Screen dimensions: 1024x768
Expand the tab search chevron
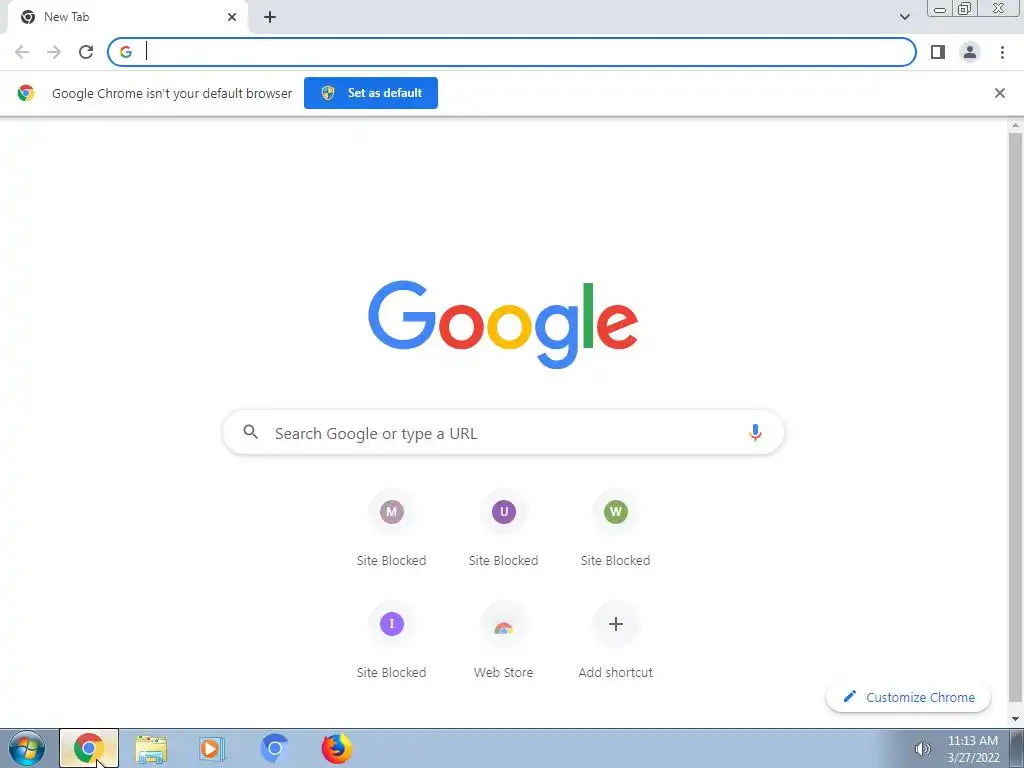pos(904,17)
